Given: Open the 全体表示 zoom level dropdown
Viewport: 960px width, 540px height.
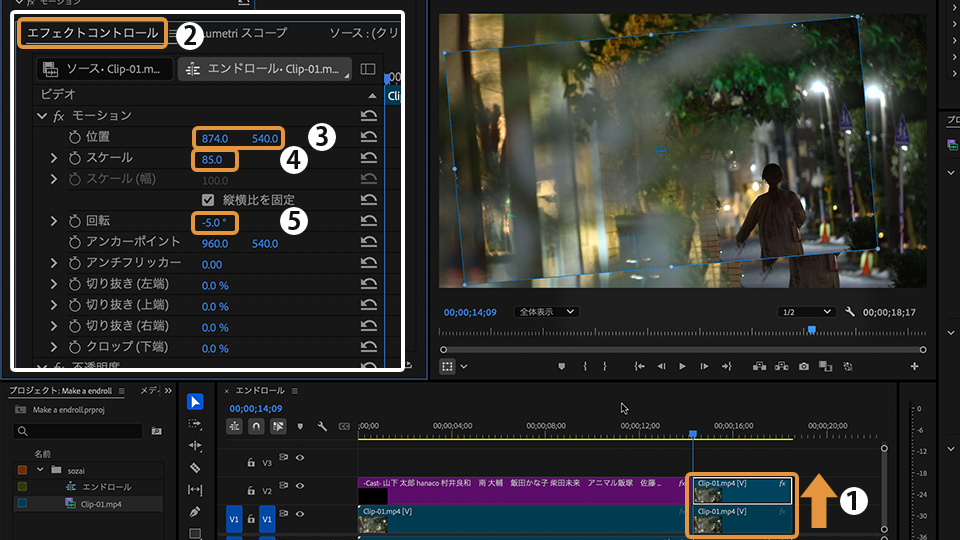Looking at the screenshot, I should 546,312.
